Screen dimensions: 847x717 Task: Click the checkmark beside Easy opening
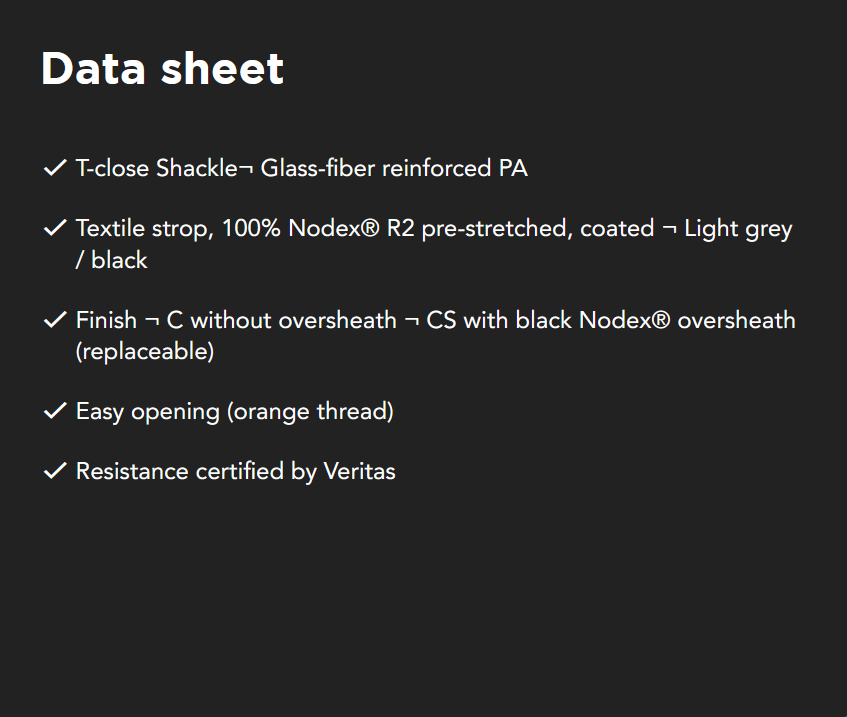(x=54, y=412)
